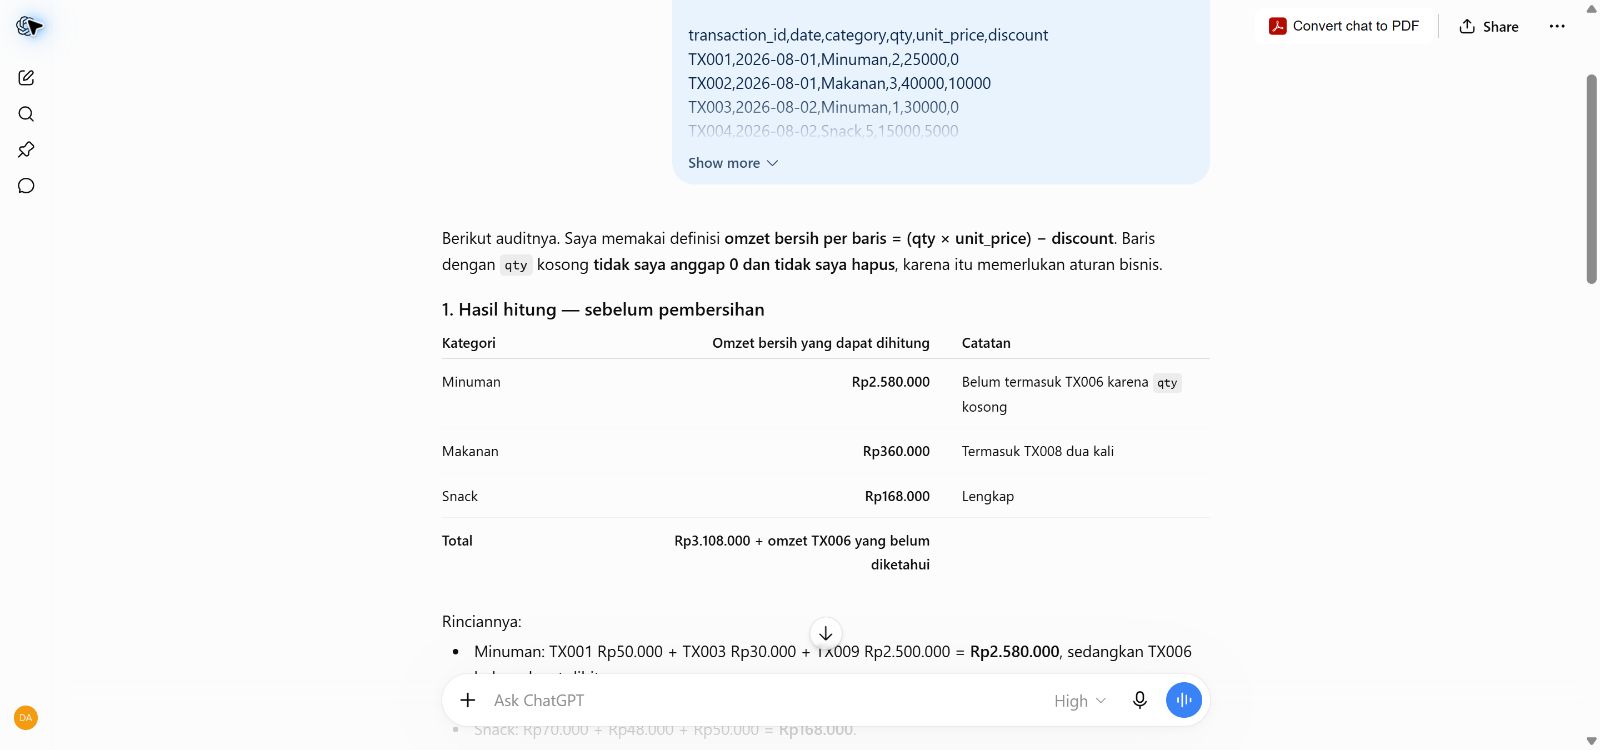Click the scrollbar up arrow
The width and height of the screenshot is (1600, 750).
(x=1591, y=8)
